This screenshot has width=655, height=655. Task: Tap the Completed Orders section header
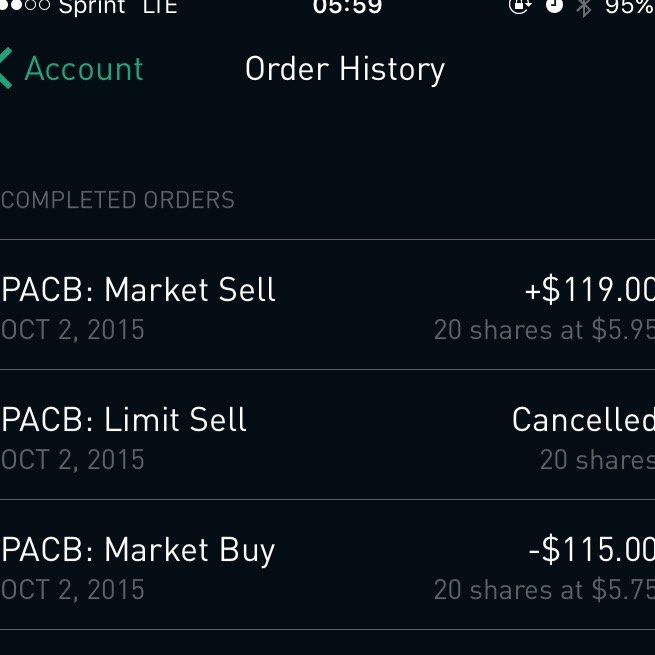click(x=118, y=200)
